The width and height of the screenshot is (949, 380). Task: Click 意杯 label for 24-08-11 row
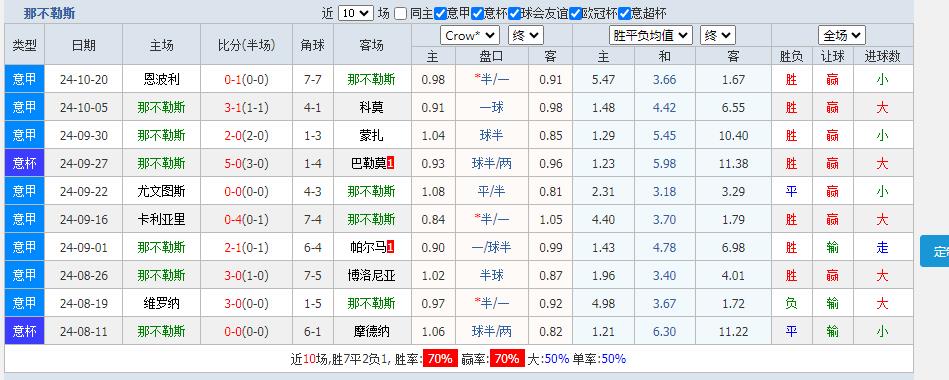[25, 331]
